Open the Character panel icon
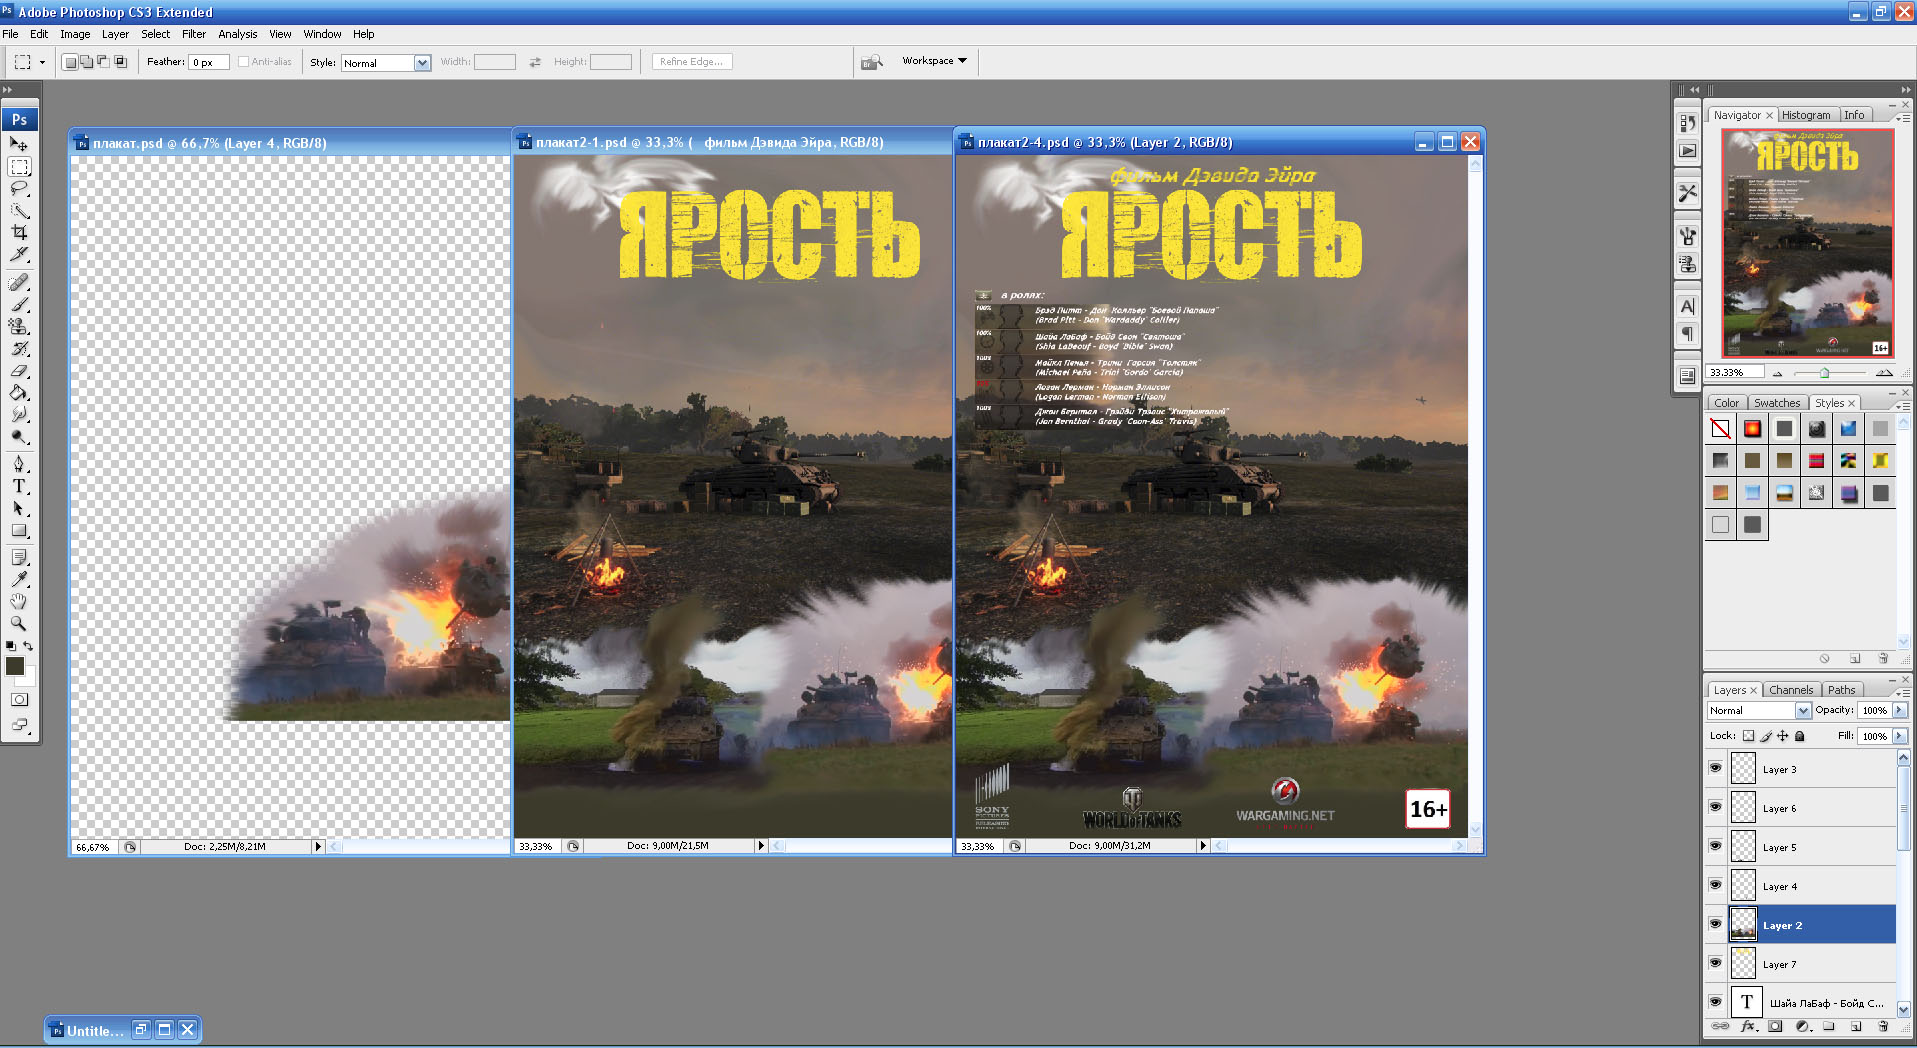The image size is (1917, 1048). (1688, 307)
